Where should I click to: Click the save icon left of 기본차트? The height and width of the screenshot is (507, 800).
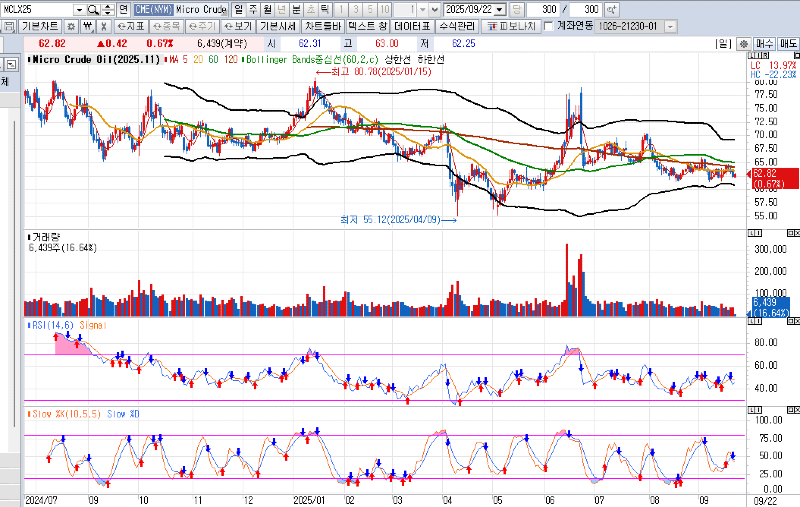pos(9,25)
